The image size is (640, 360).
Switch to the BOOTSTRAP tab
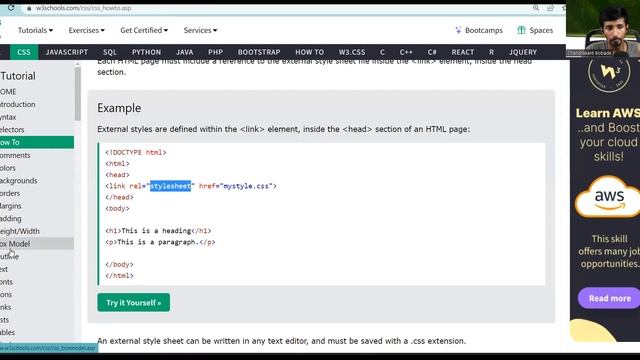tap(259, 52)
